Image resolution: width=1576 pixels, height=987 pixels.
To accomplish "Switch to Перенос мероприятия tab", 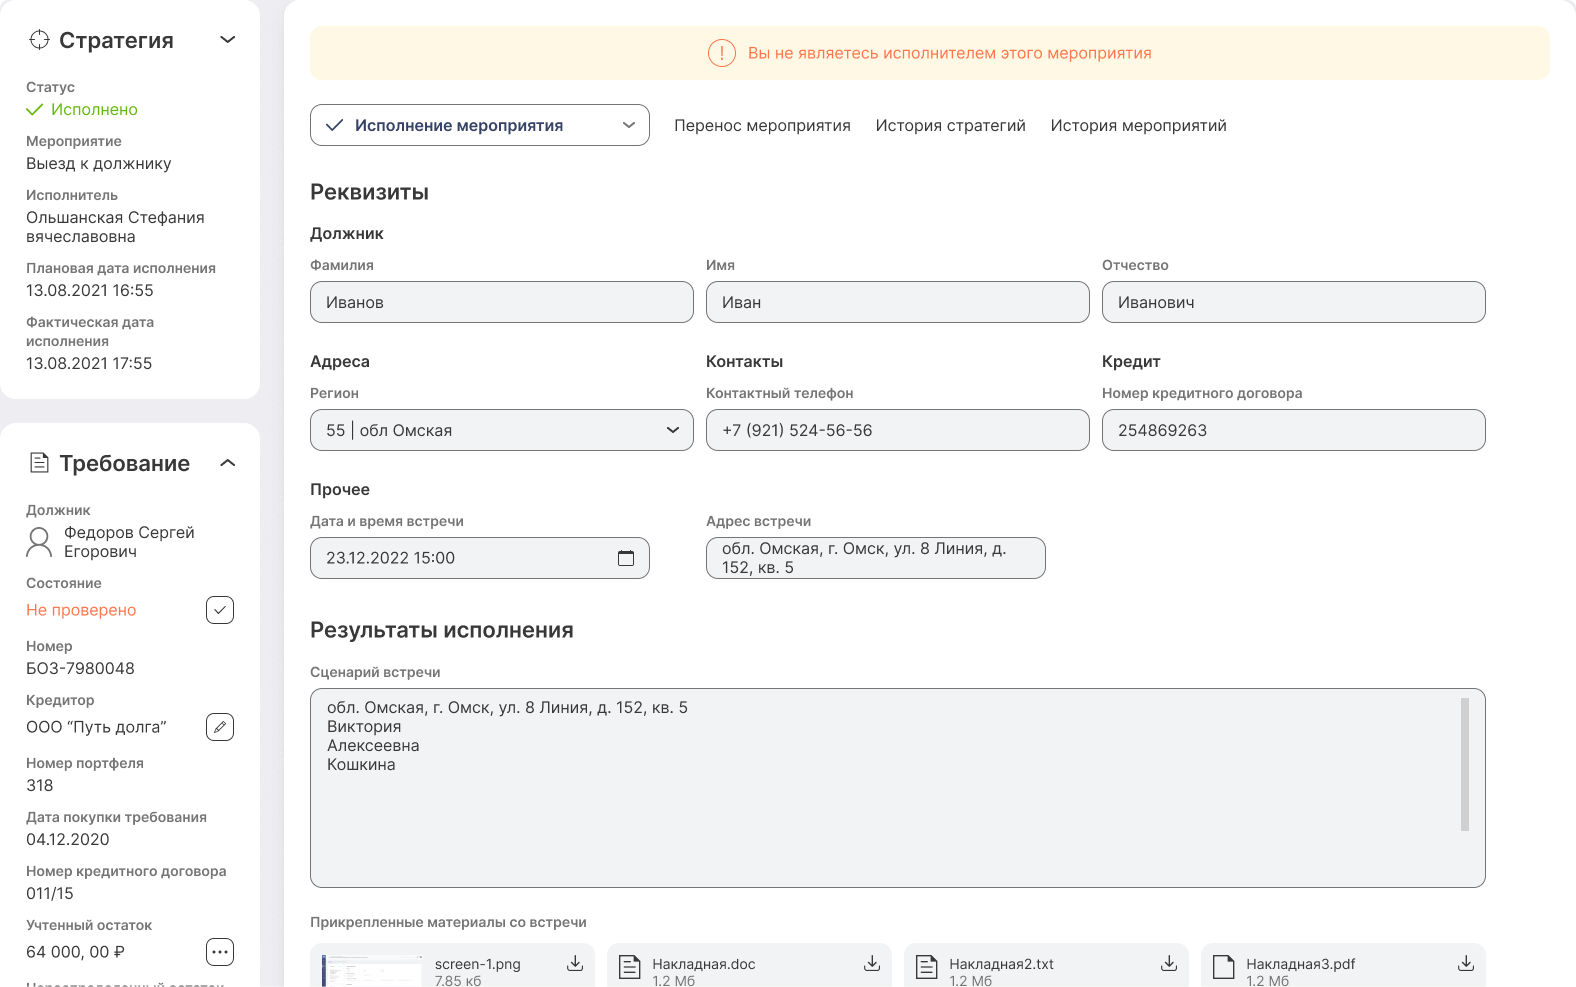I will [762, 125].
